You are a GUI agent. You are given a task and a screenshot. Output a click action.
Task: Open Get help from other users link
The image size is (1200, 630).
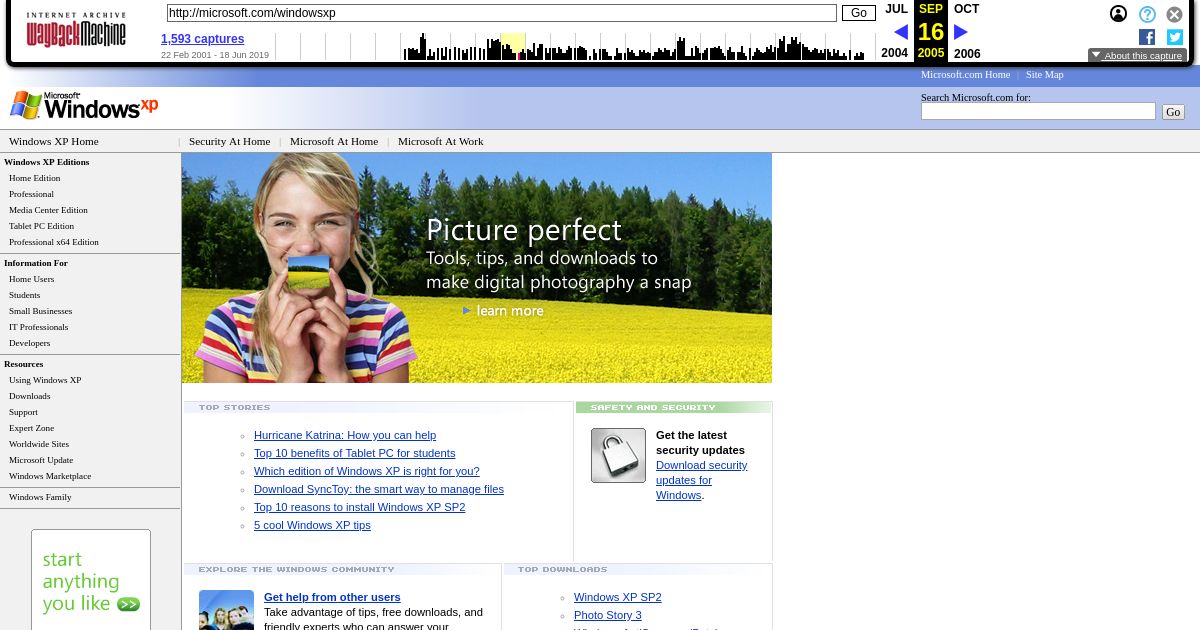(x=332, y=597)
